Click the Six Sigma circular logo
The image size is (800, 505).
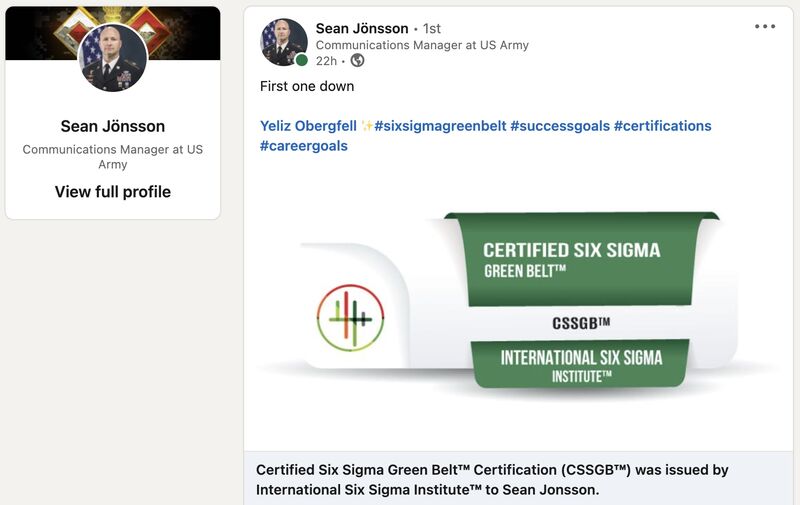(351, 318)
